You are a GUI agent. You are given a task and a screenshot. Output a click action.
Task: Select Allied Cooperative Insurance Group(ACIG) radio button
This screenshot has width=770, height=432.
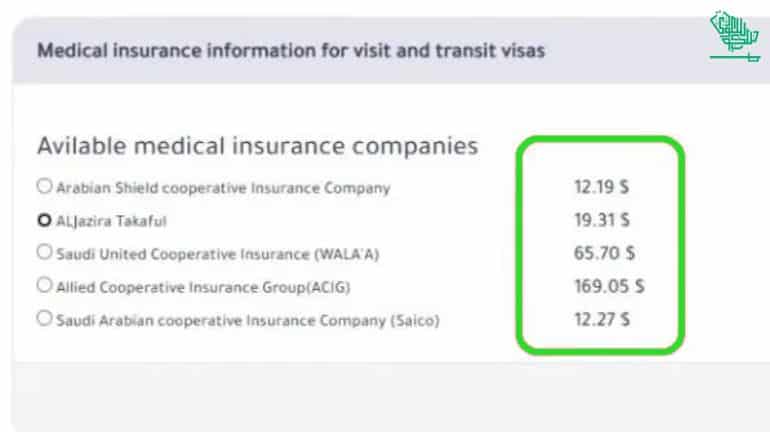click(43, 285)
